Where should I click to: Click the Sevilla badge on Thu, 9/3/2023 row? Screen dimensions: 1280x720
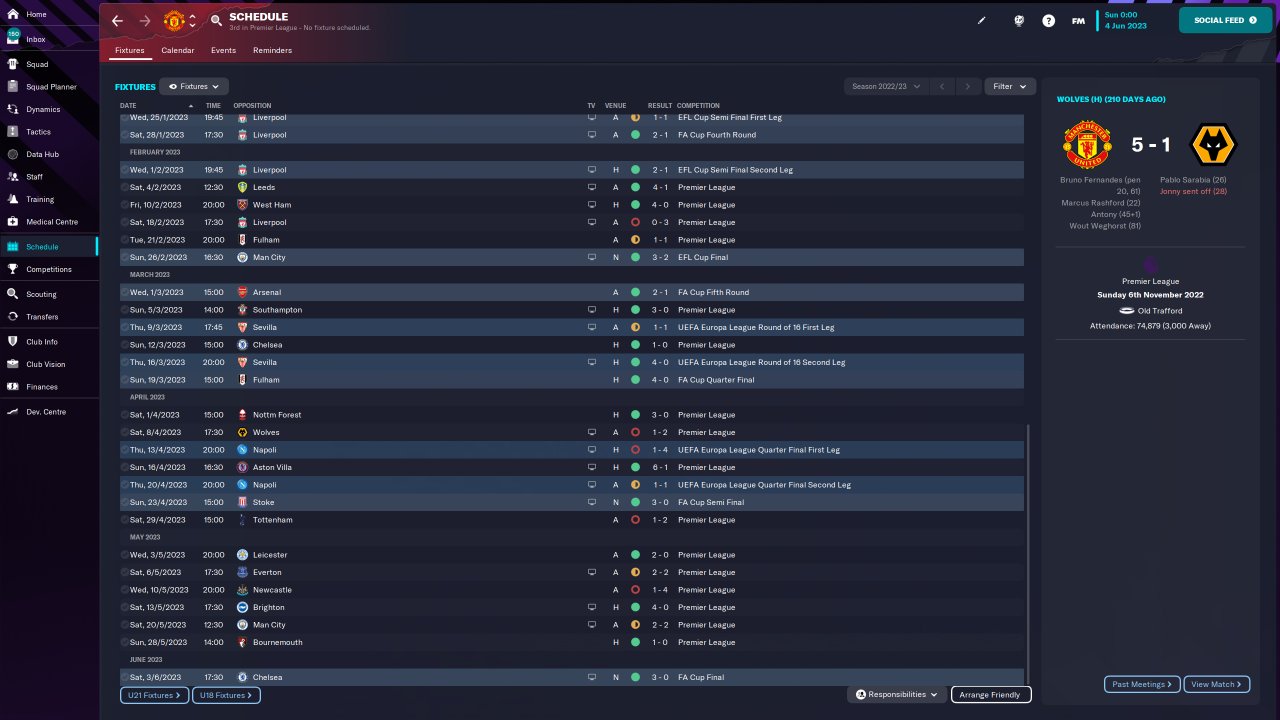click(x=242, y=327)
